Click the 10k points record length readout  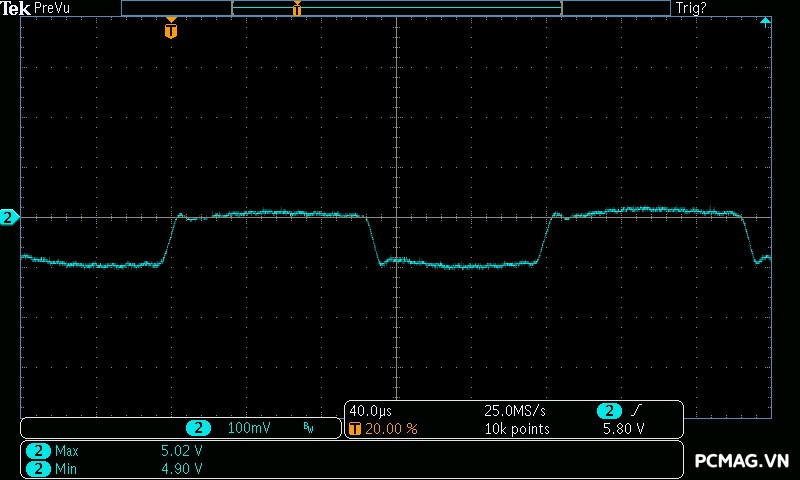click(517, 428)
